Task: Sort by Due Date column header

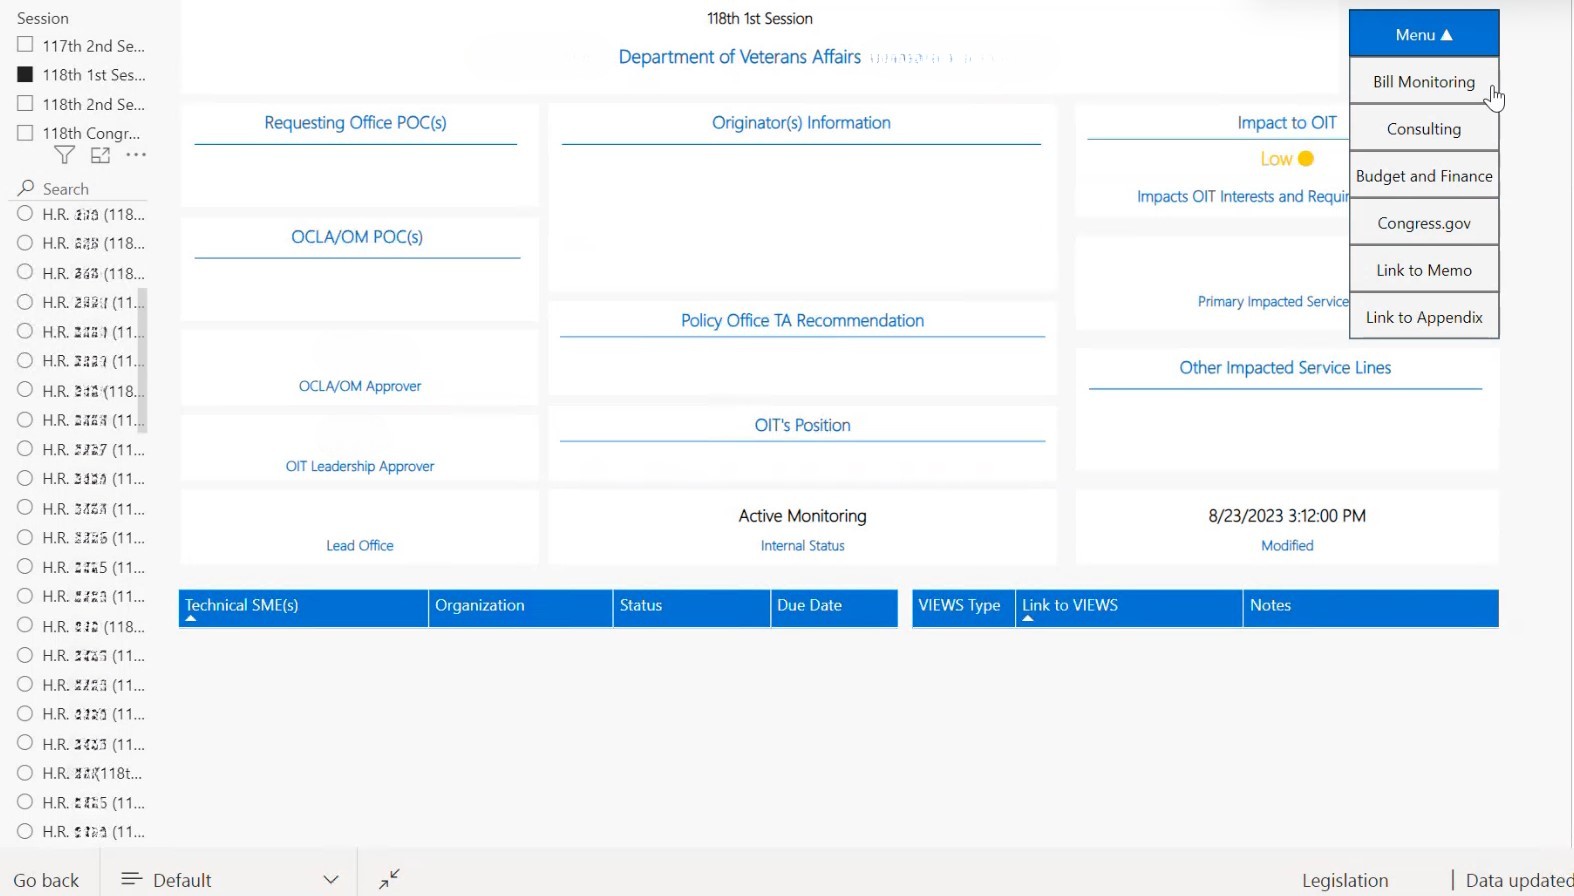Action: [834, 608]
